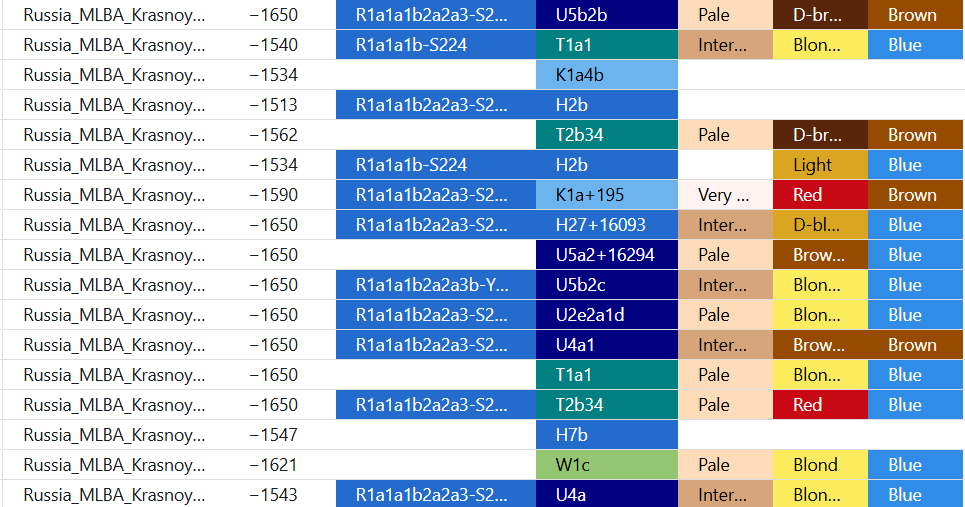Click the date value −1562
Image resolution: width=965 pixels, height=507 pixels.
(274, 135)
